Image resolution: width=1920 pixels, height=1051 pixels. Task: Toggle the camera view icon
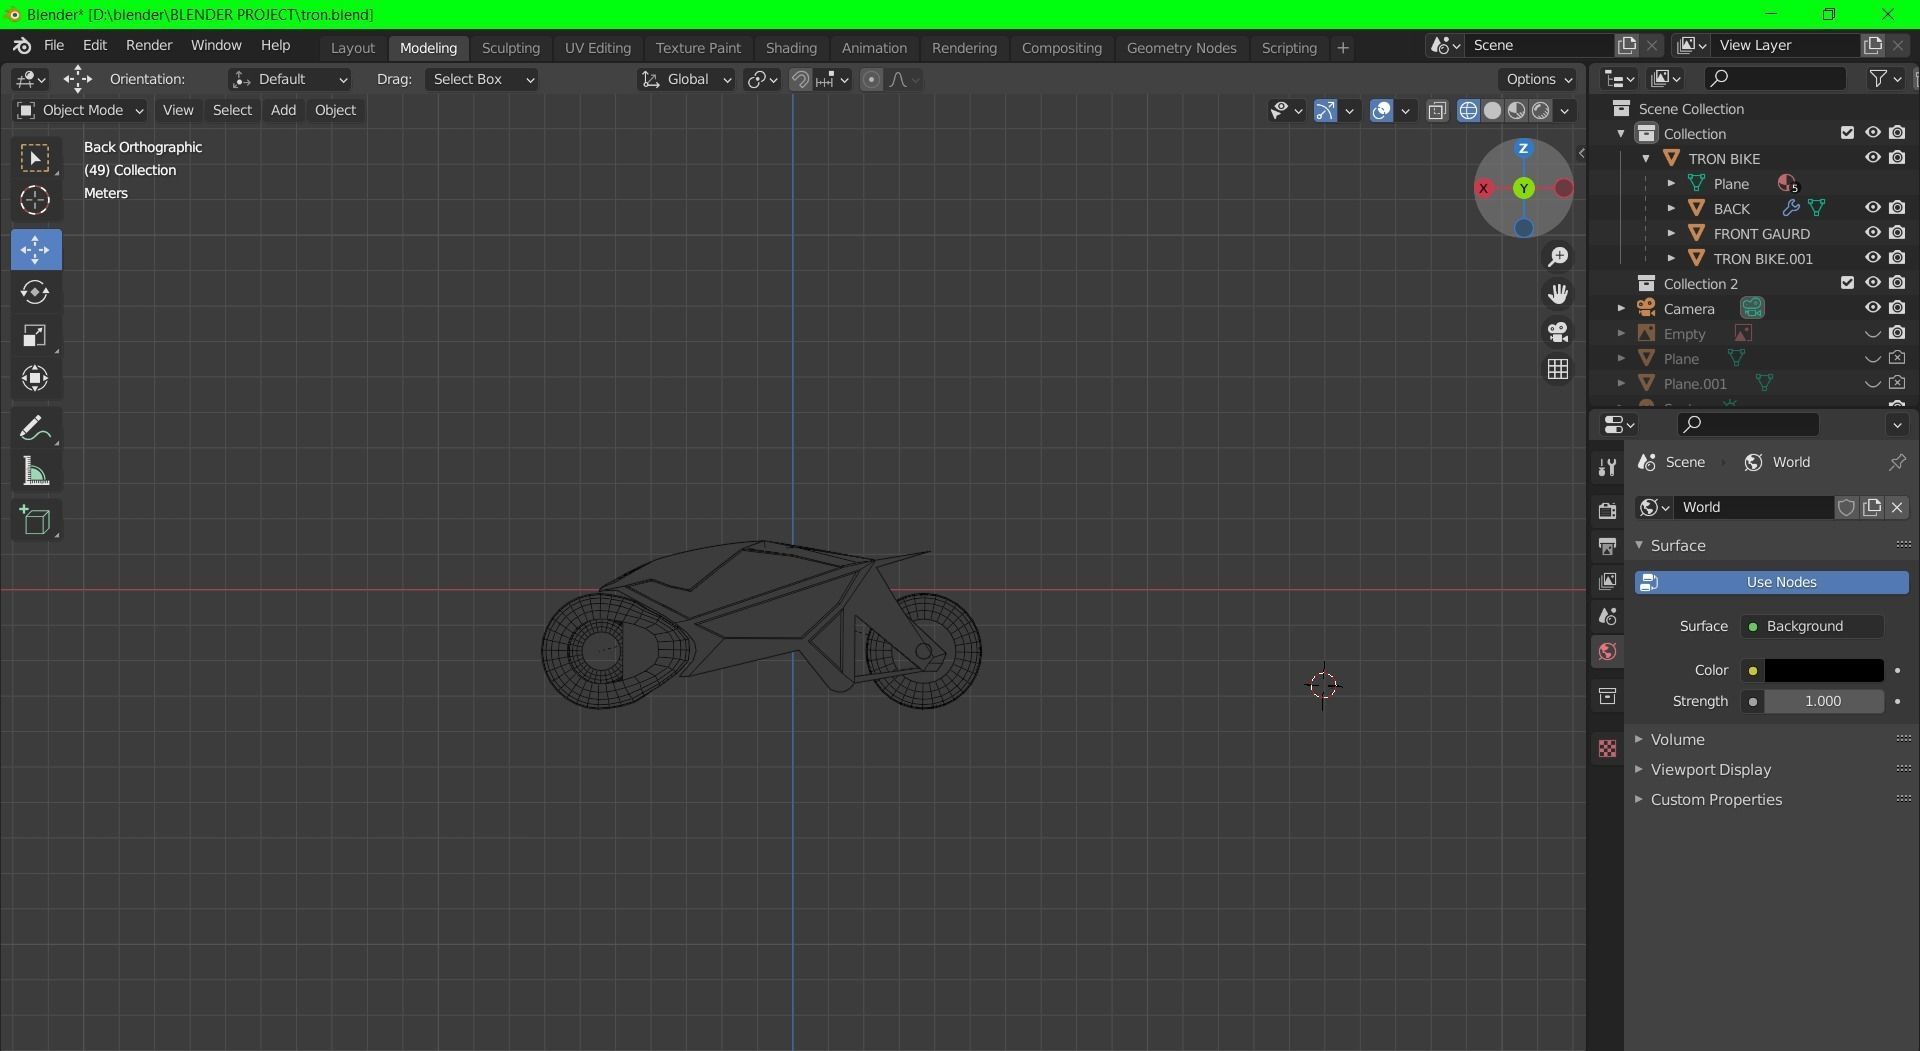(1558, 331)
